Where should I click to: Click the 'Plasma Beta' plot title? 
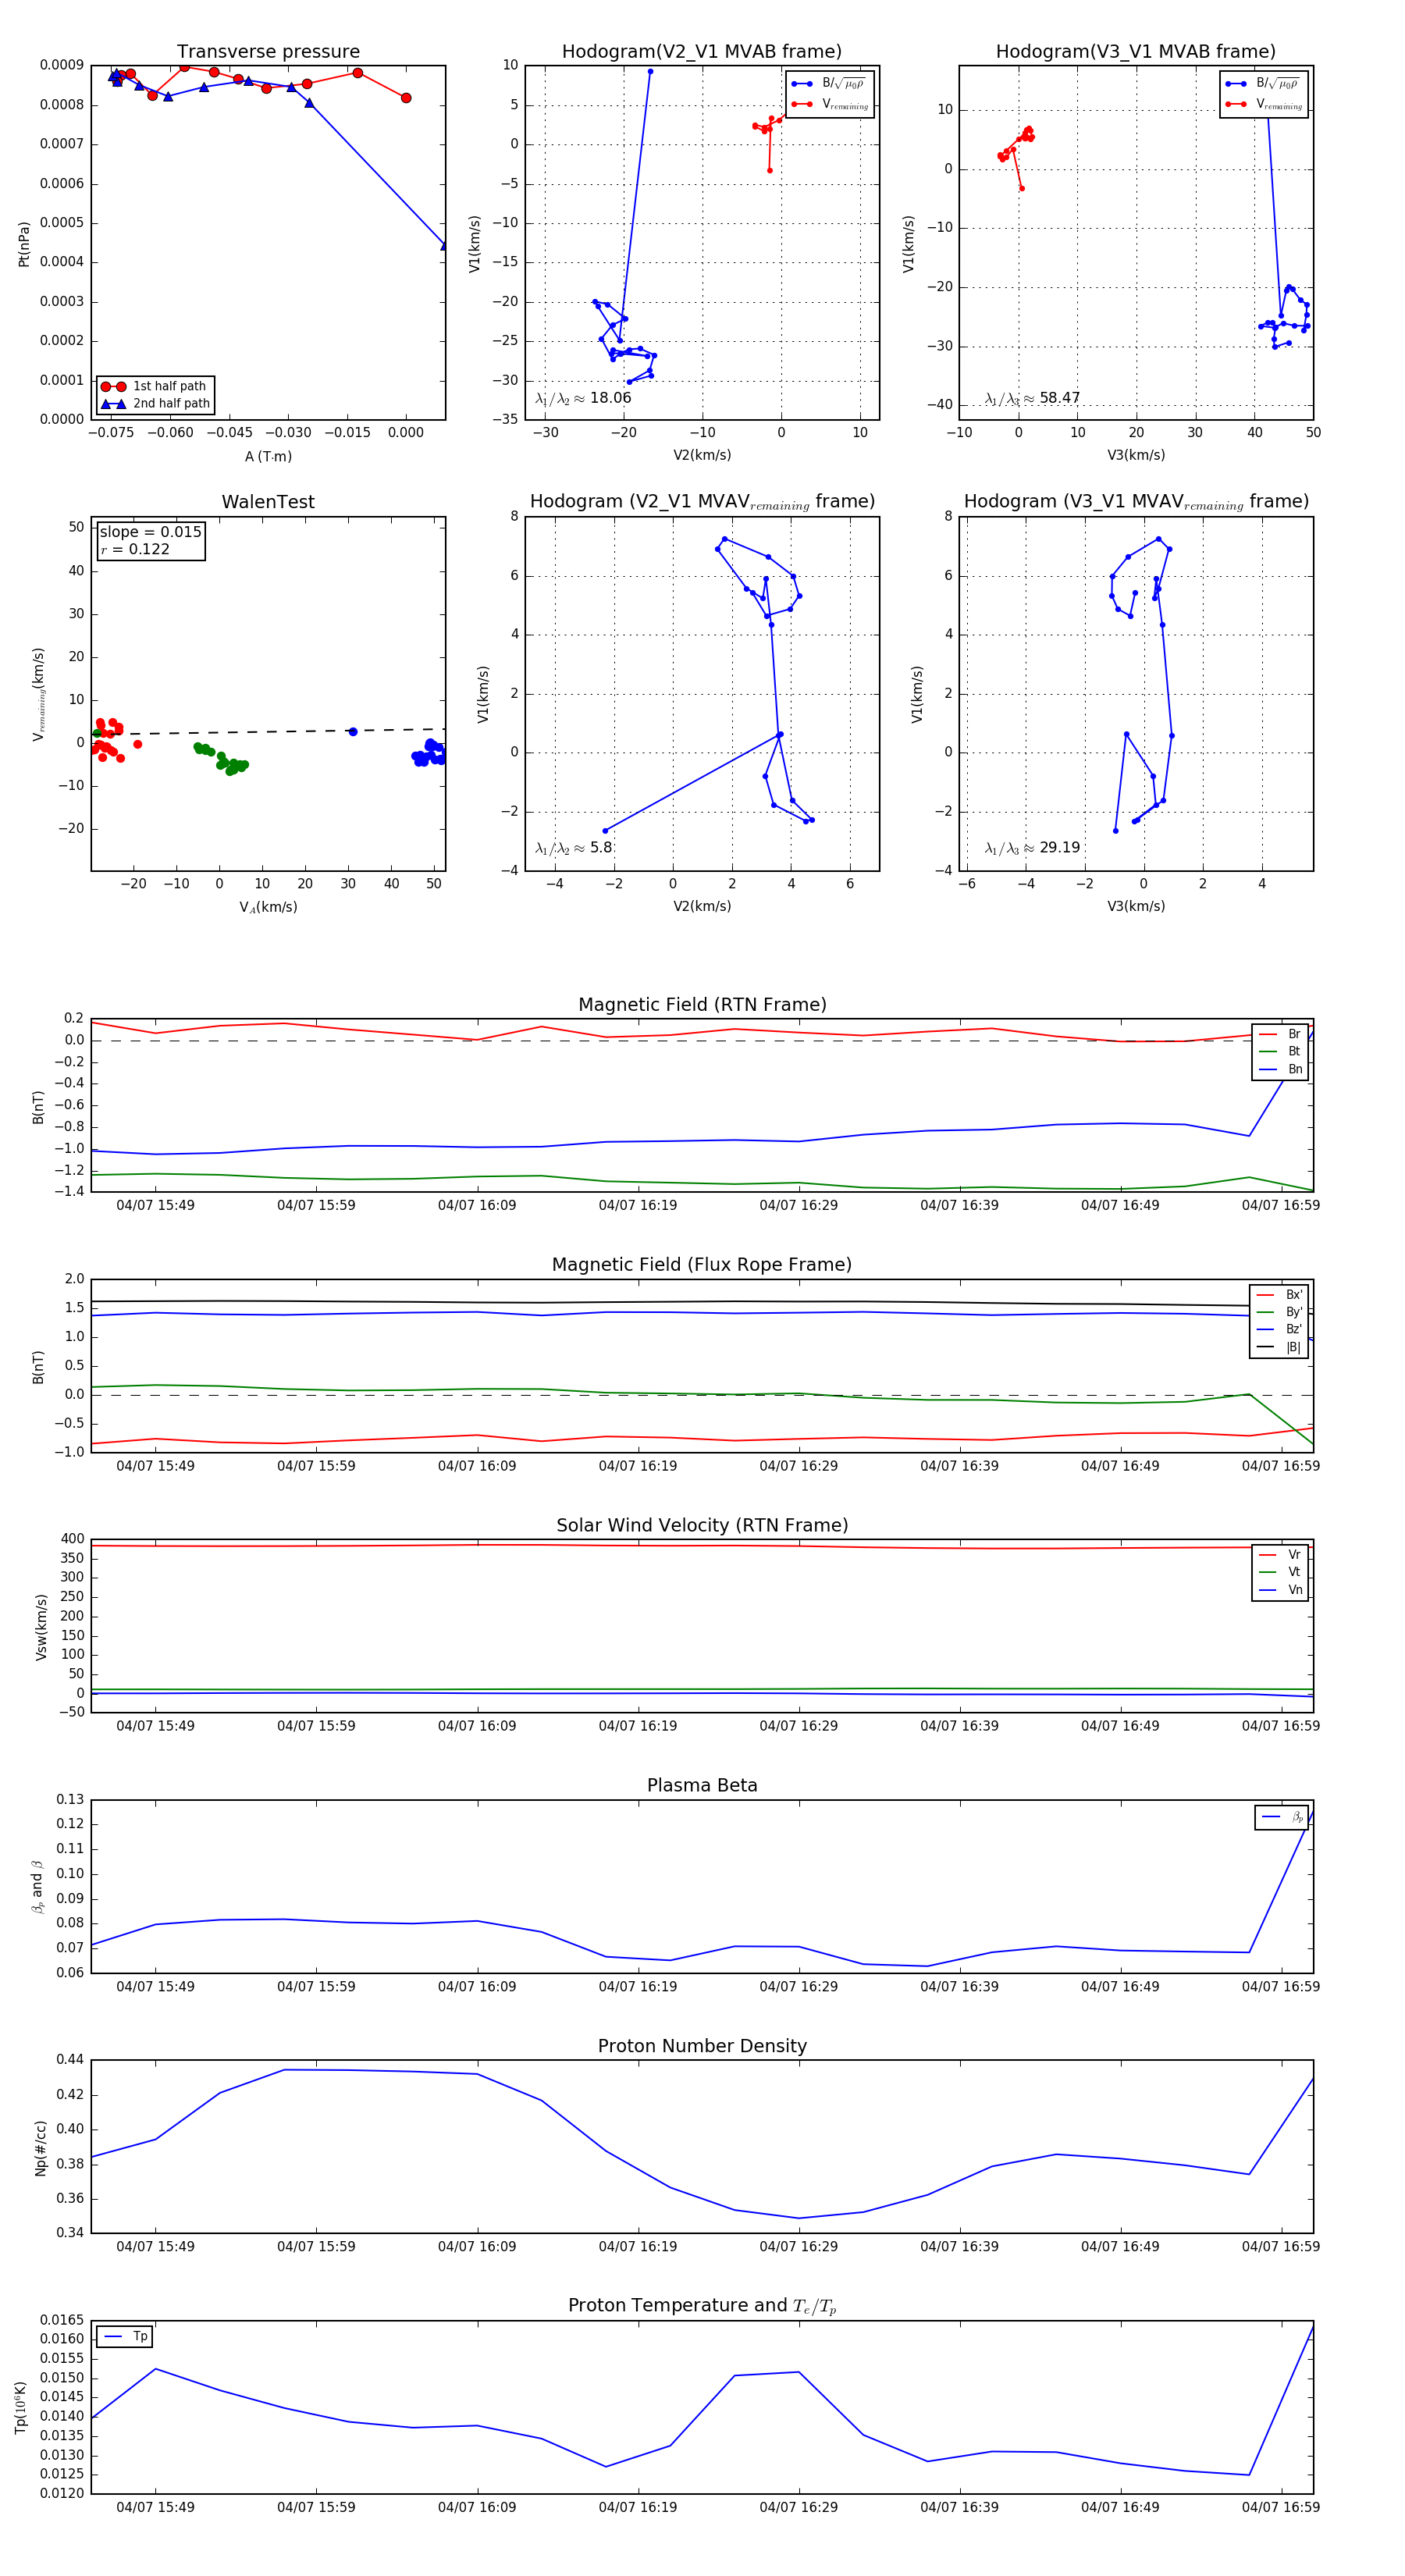pyautogui.click(x=702, y=1785)
